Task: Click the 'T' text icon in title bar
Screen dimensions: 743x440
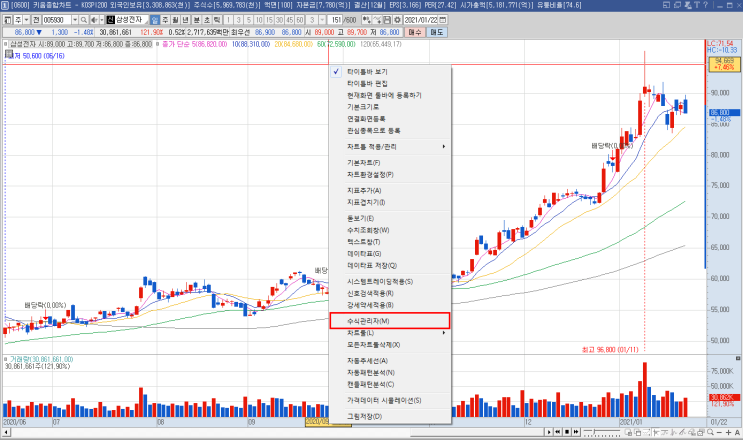Action: tap(697, 5)
